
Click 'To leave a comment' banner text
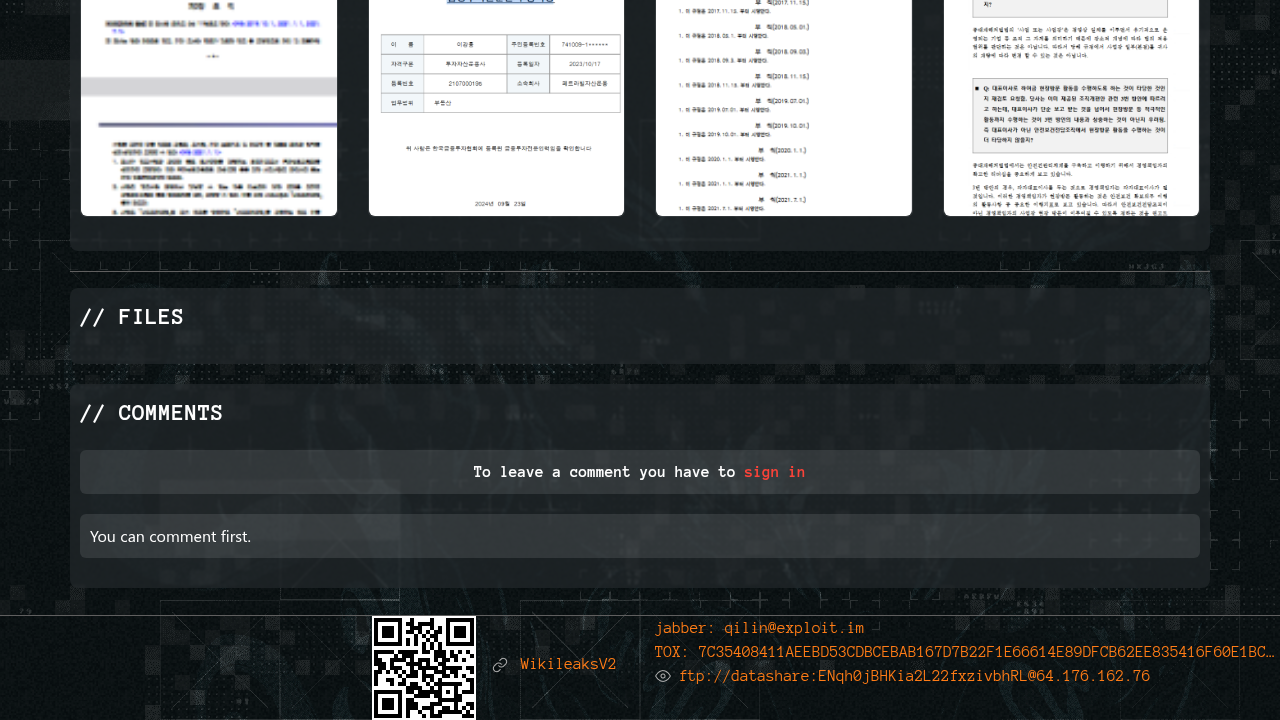[604, 472]
